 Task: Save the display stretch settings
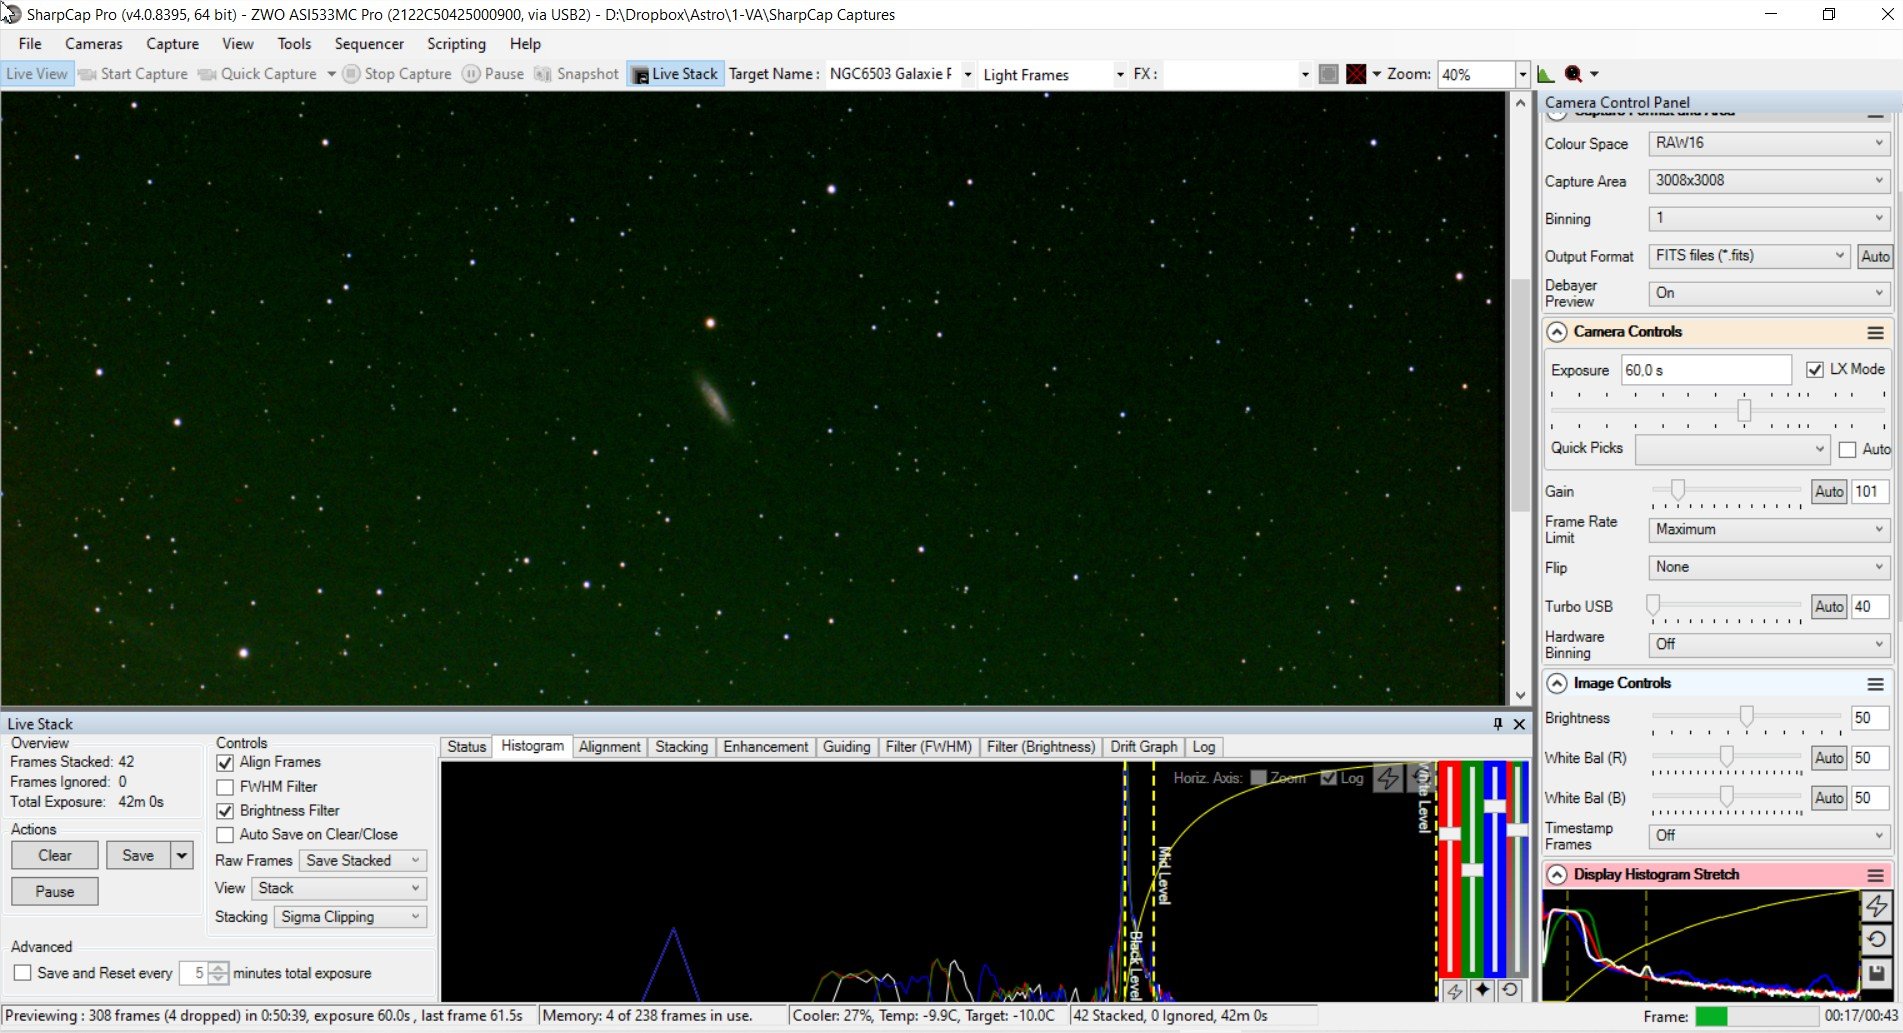coord(1876,973)
